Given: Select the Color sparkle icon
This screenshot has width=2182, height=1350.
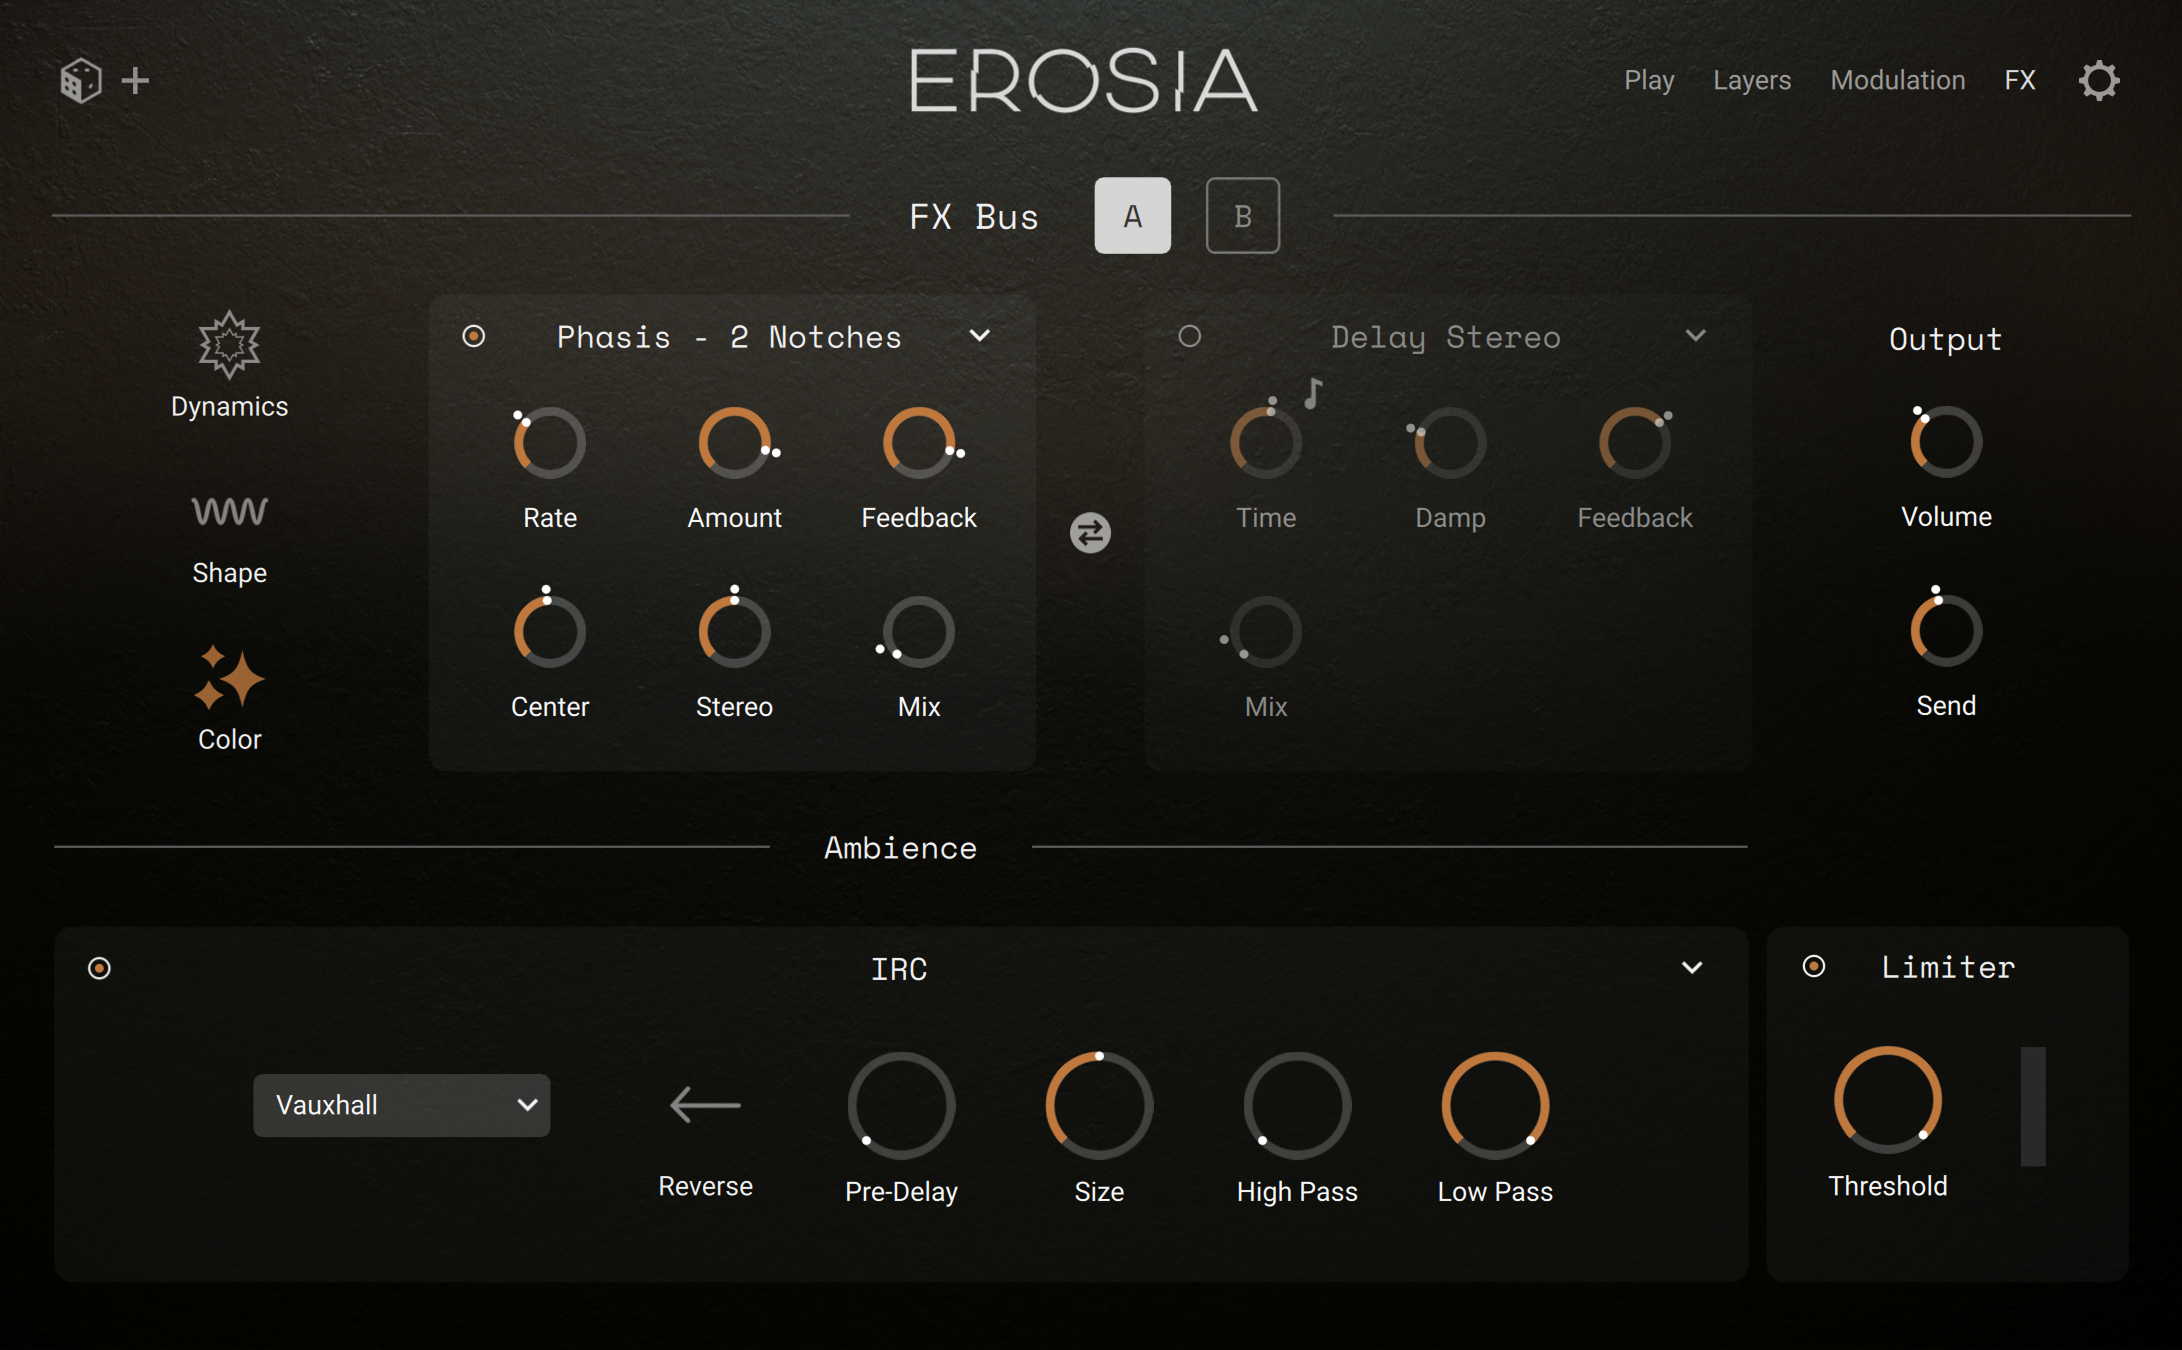Looking at the screenshot, I should [229, 678].
